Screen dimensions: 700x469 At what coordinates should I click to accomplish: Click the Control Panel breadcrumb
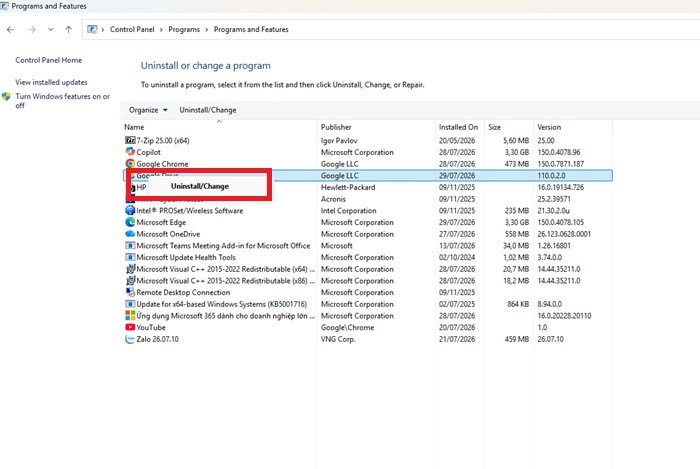coord(132,29)
